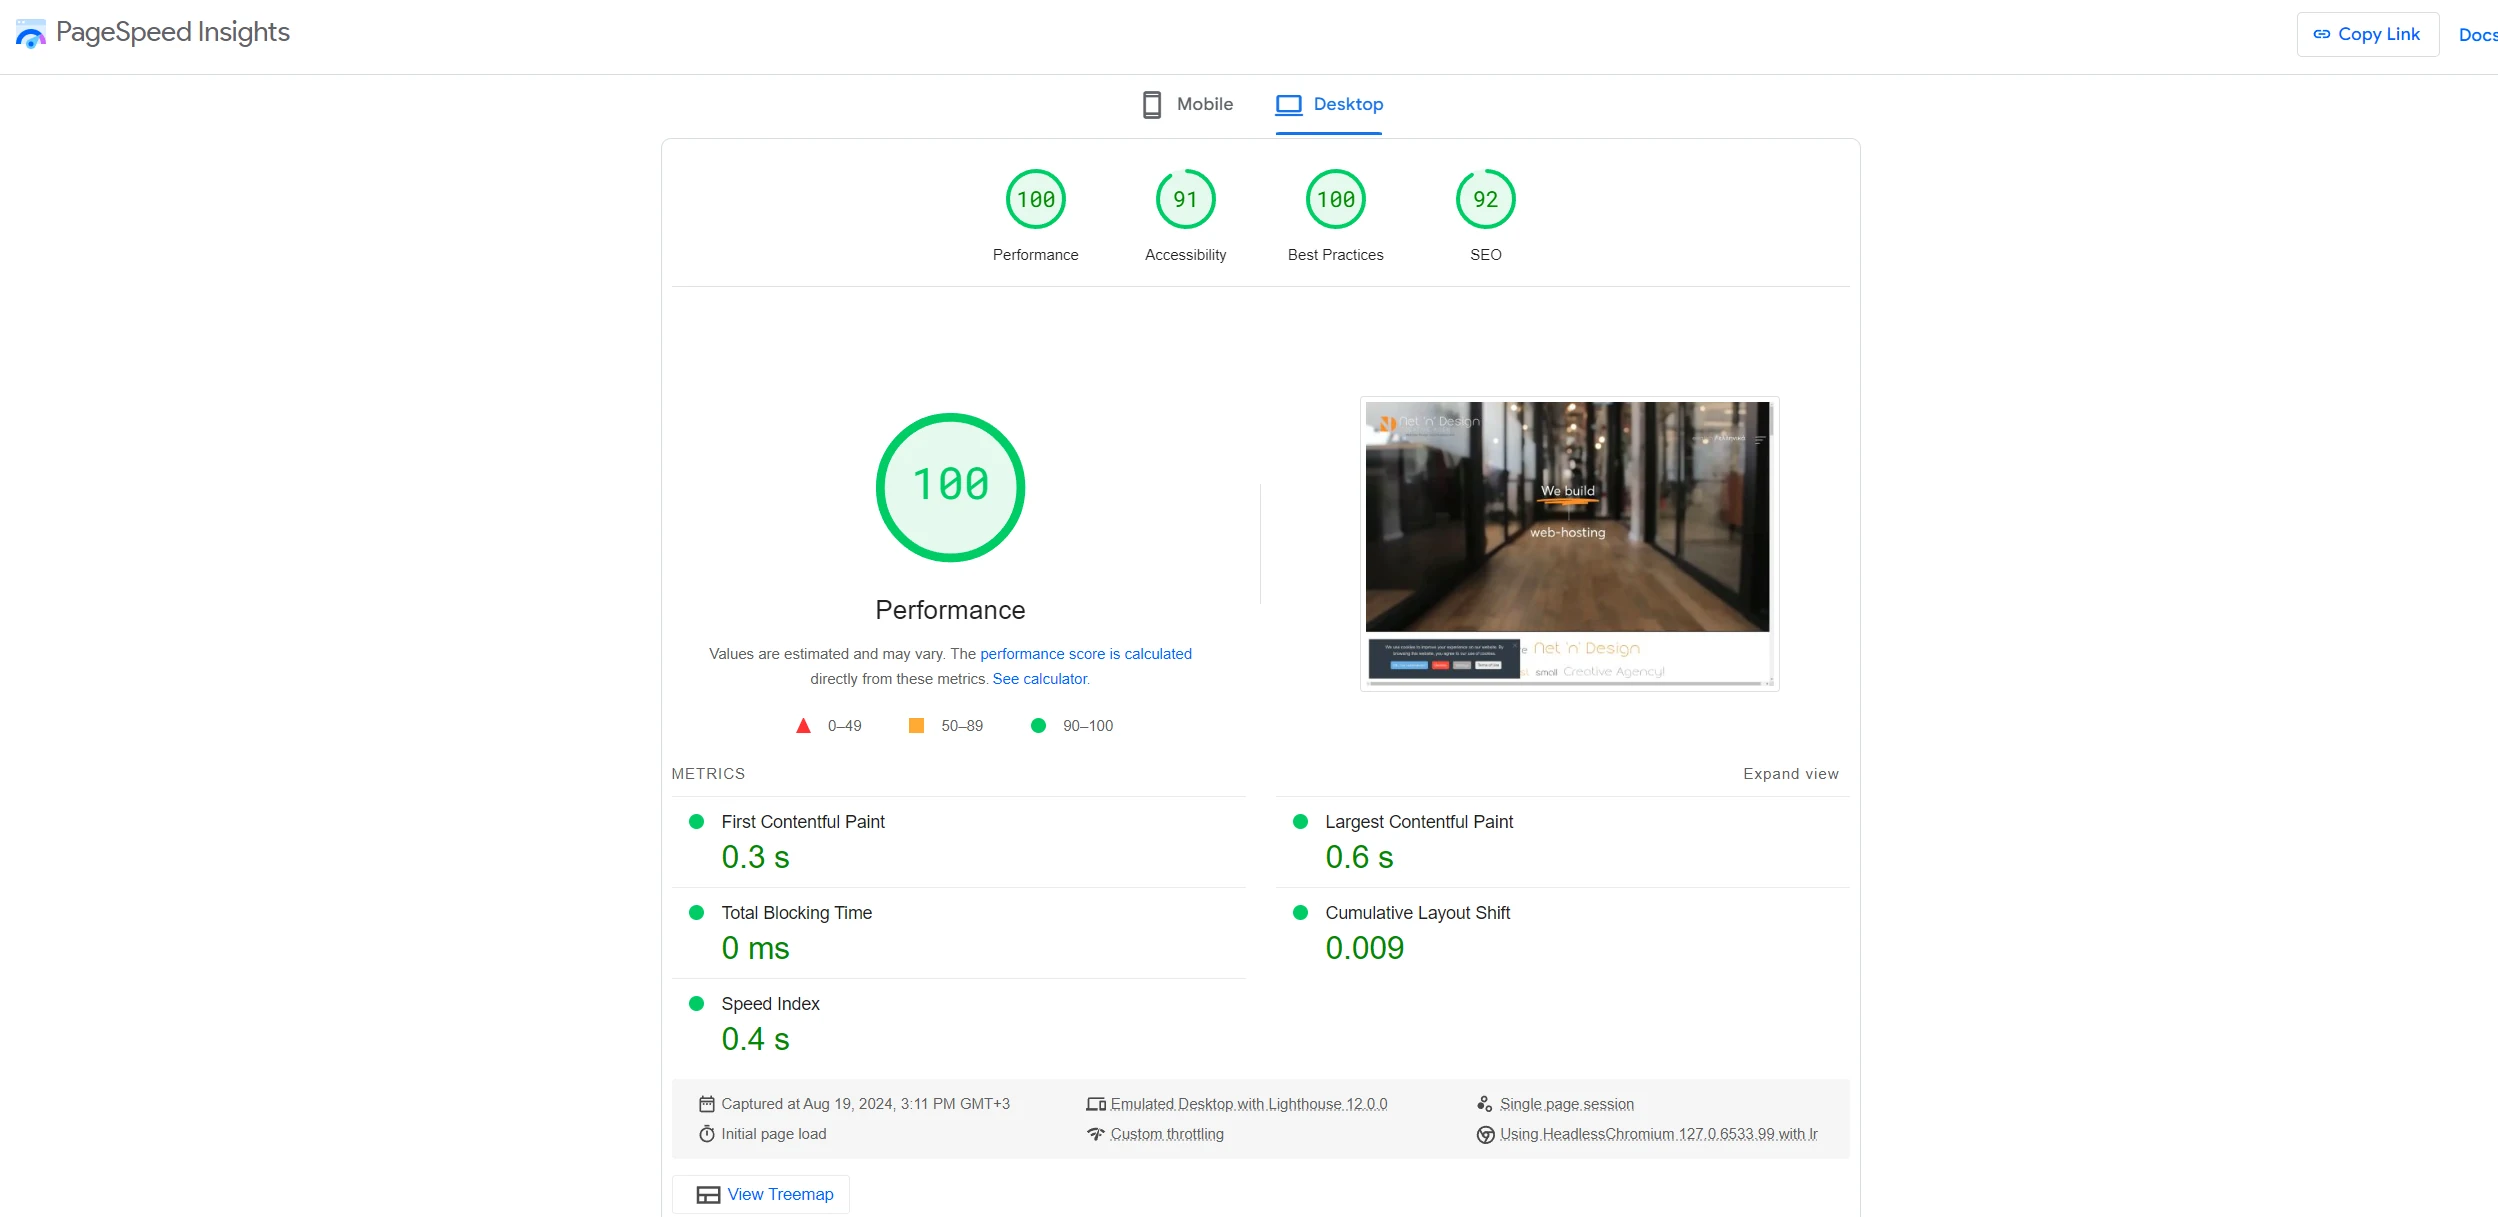Click the Speed Index metric value
Screen dimensions: 2498x1217
(x=757, y=1039)
